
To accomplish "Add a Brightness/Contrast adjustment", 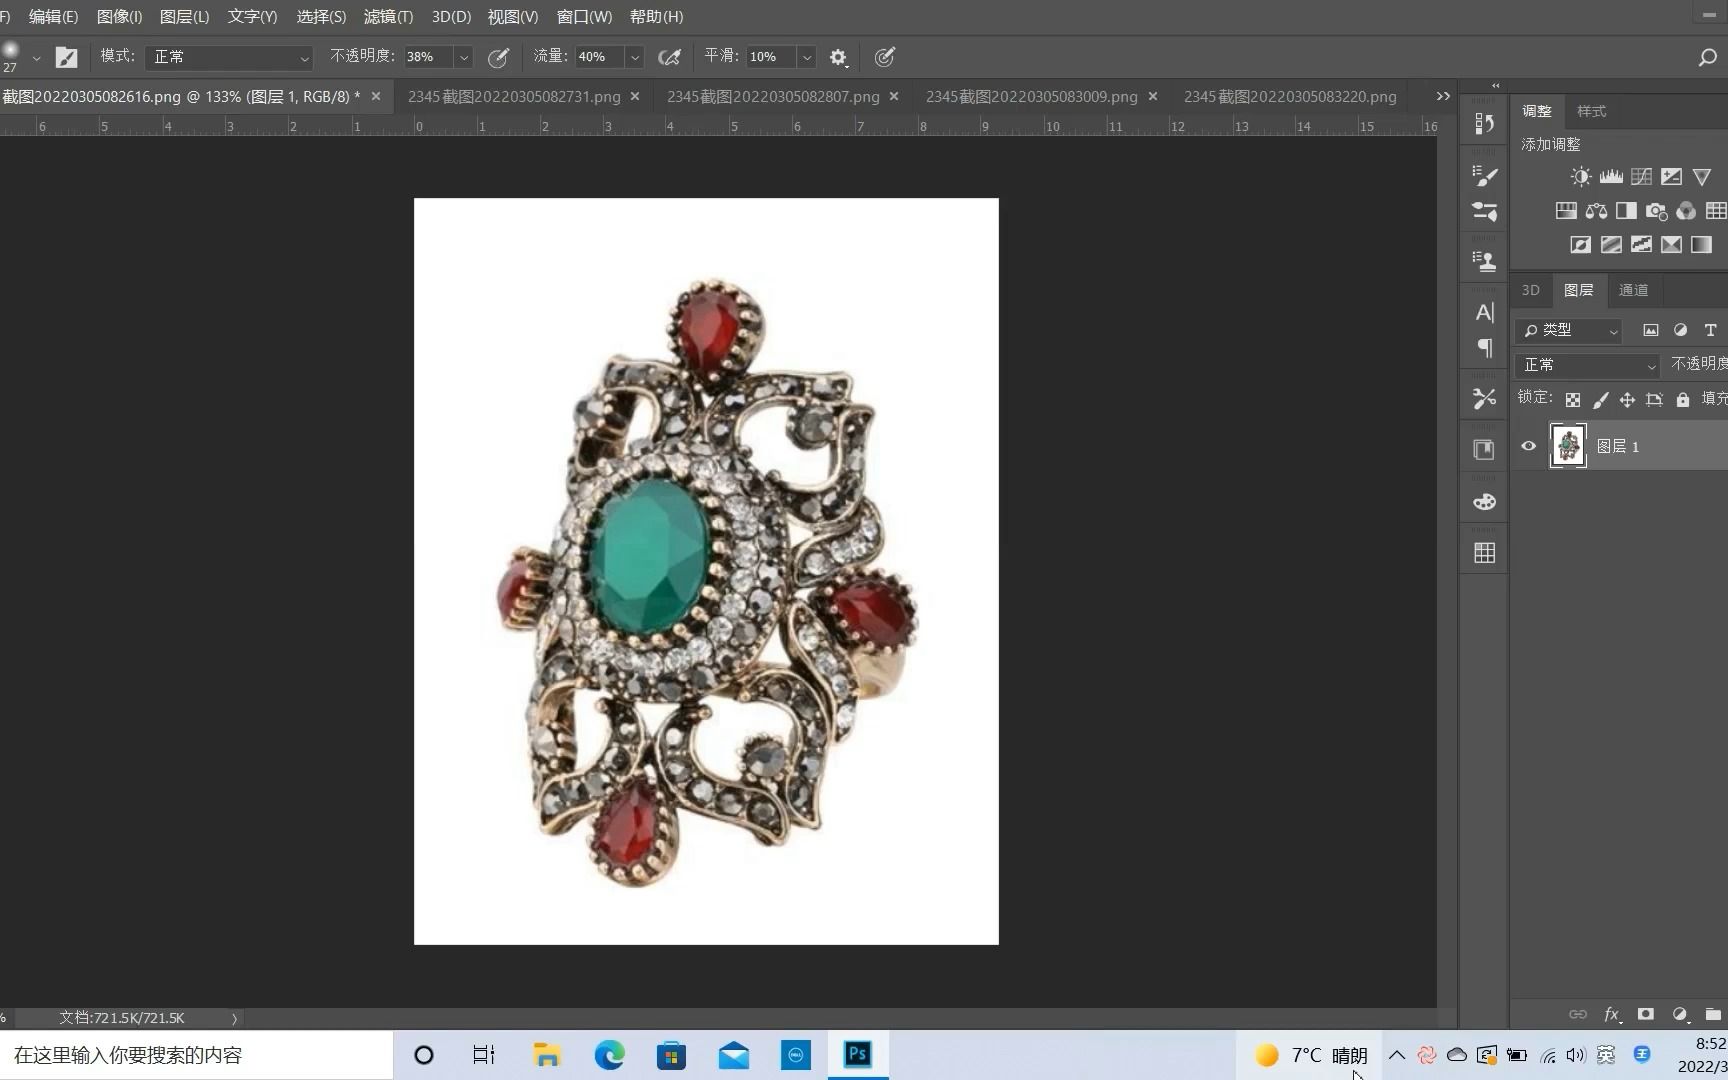I will tap(1580, 177).
